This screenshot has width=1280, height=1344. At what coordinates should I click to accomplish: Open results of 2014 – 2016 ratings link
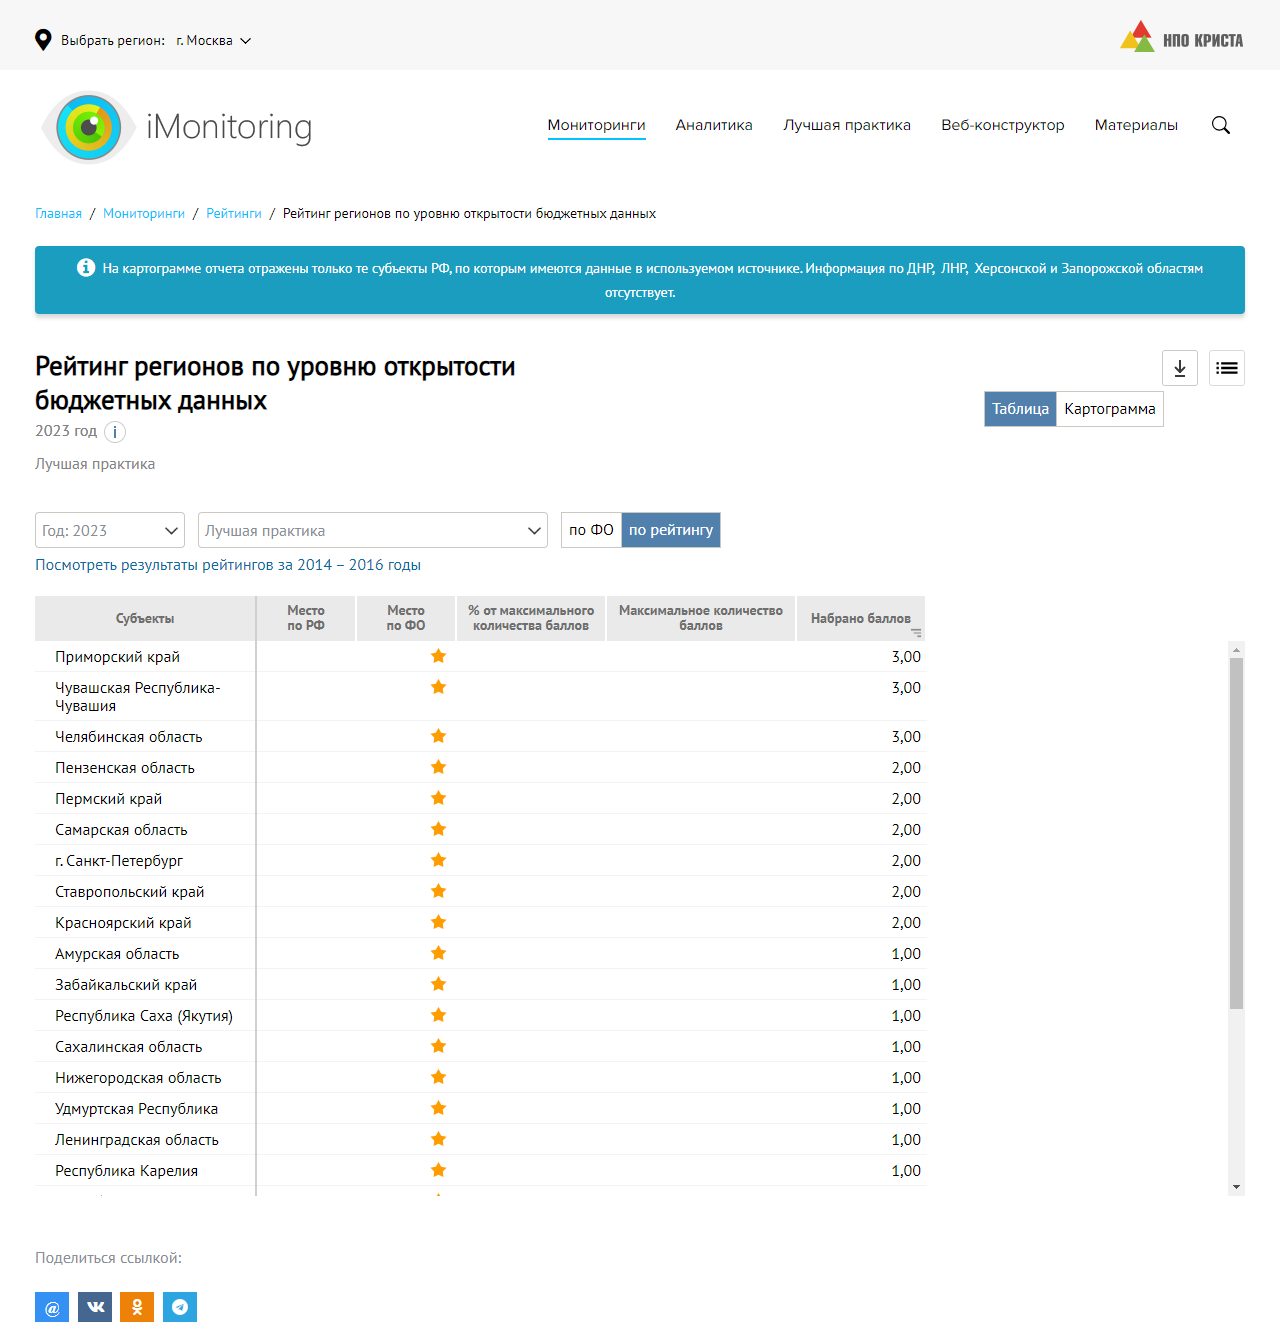[x=228, y=565]
